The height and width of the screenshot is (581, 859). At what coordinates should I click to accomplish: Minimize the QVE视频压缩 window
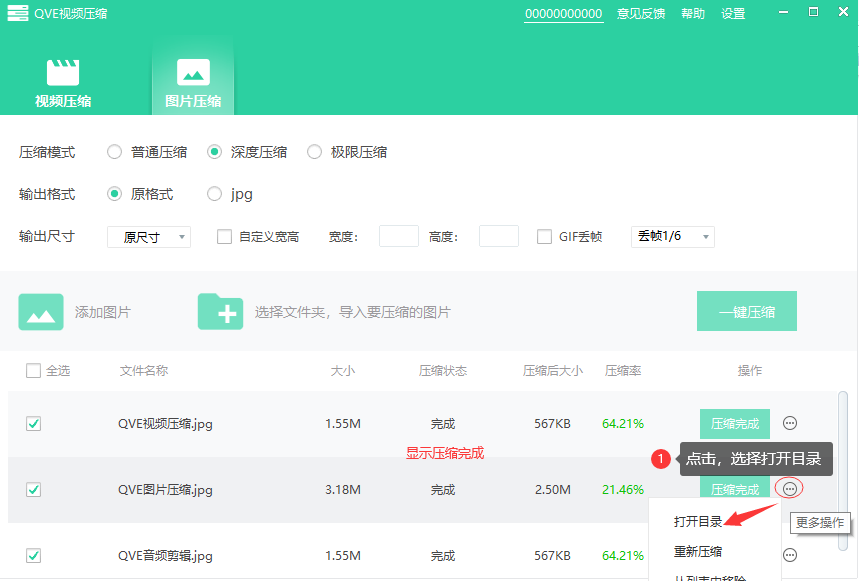(x=783, y=12)
